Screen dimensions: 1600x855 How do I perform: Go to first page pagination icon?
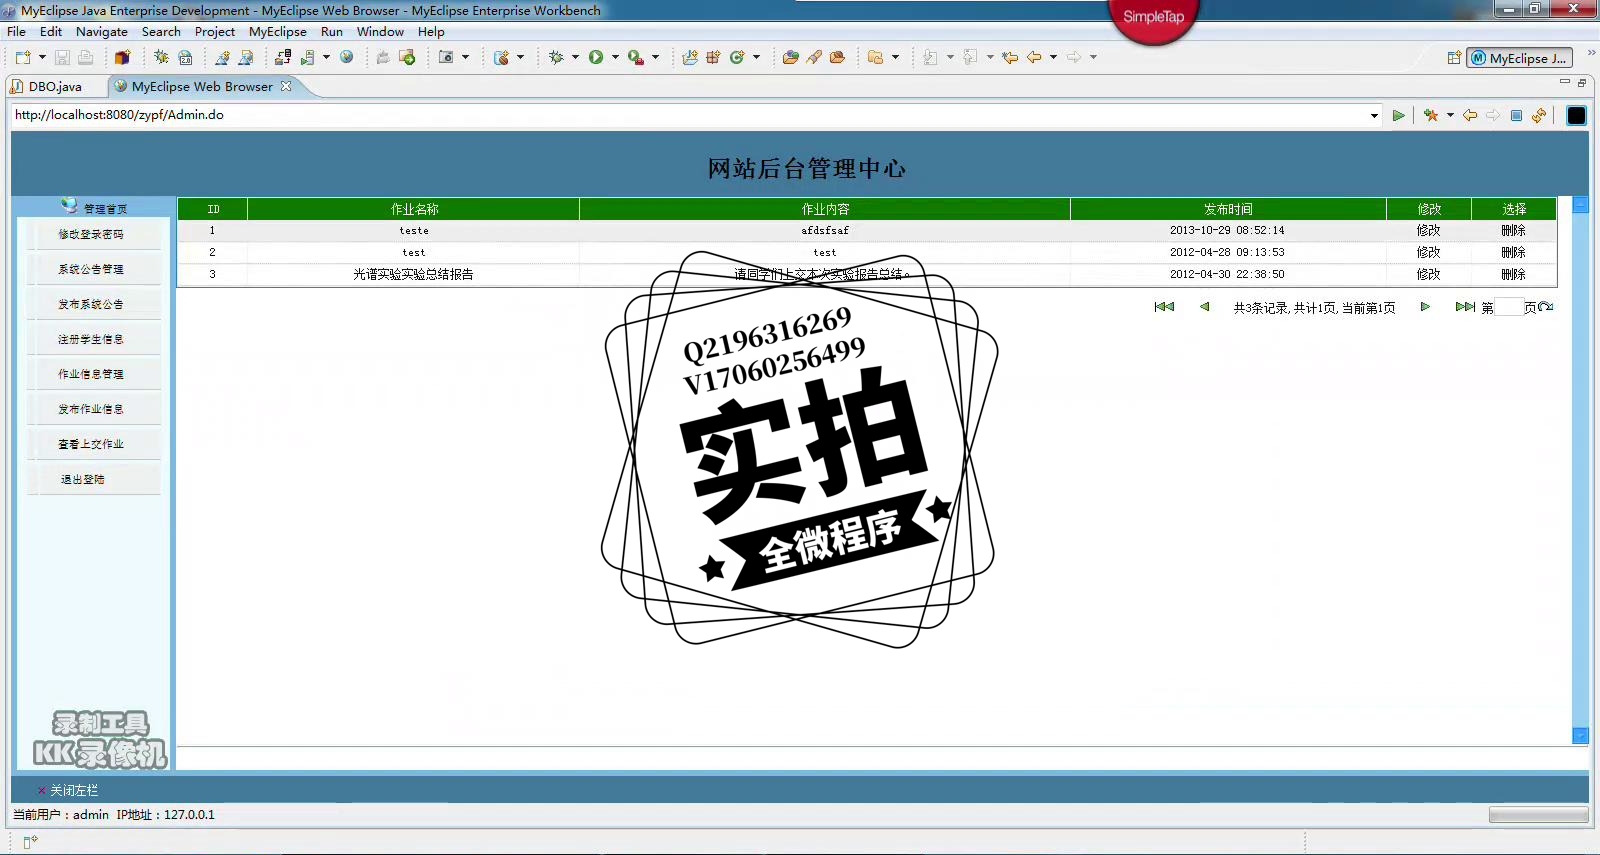pyautogui.click(x=1164, y=307)
